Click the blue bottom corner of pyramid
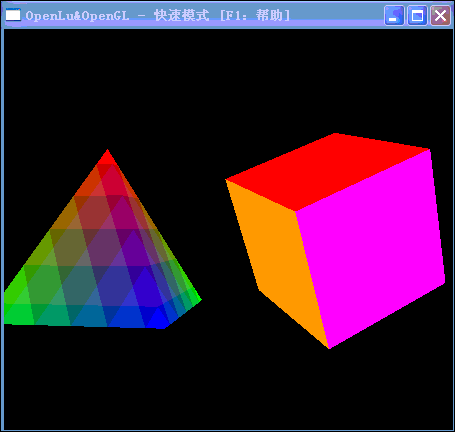 tap(159, 320)
